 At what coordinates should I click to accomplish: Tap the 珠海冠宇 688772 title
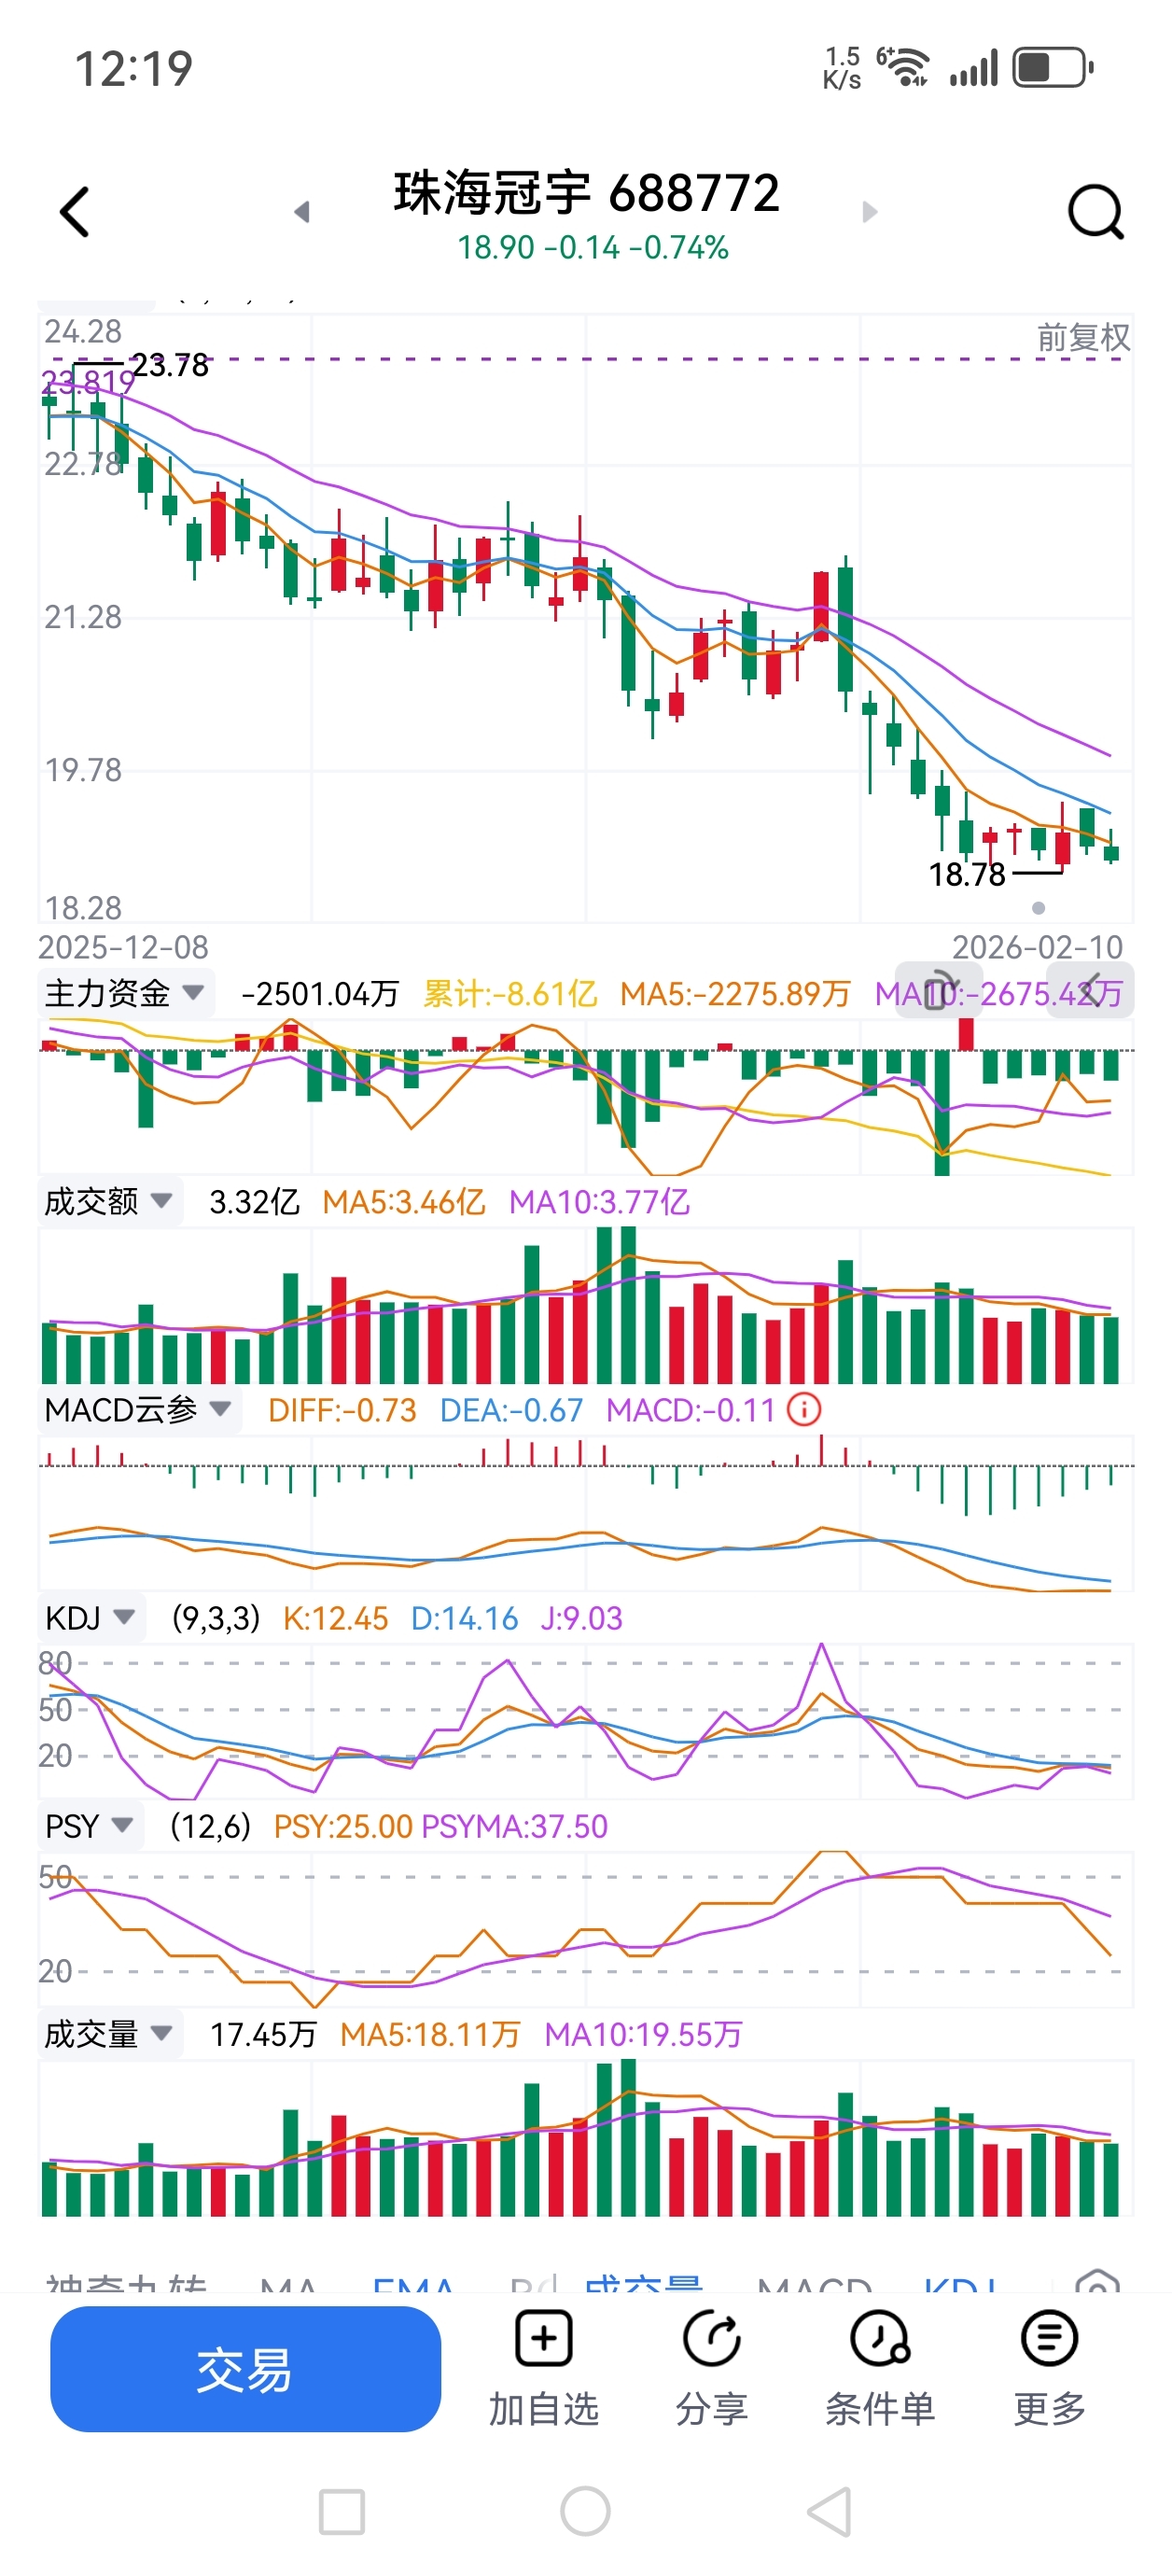(x=586, y=192)
